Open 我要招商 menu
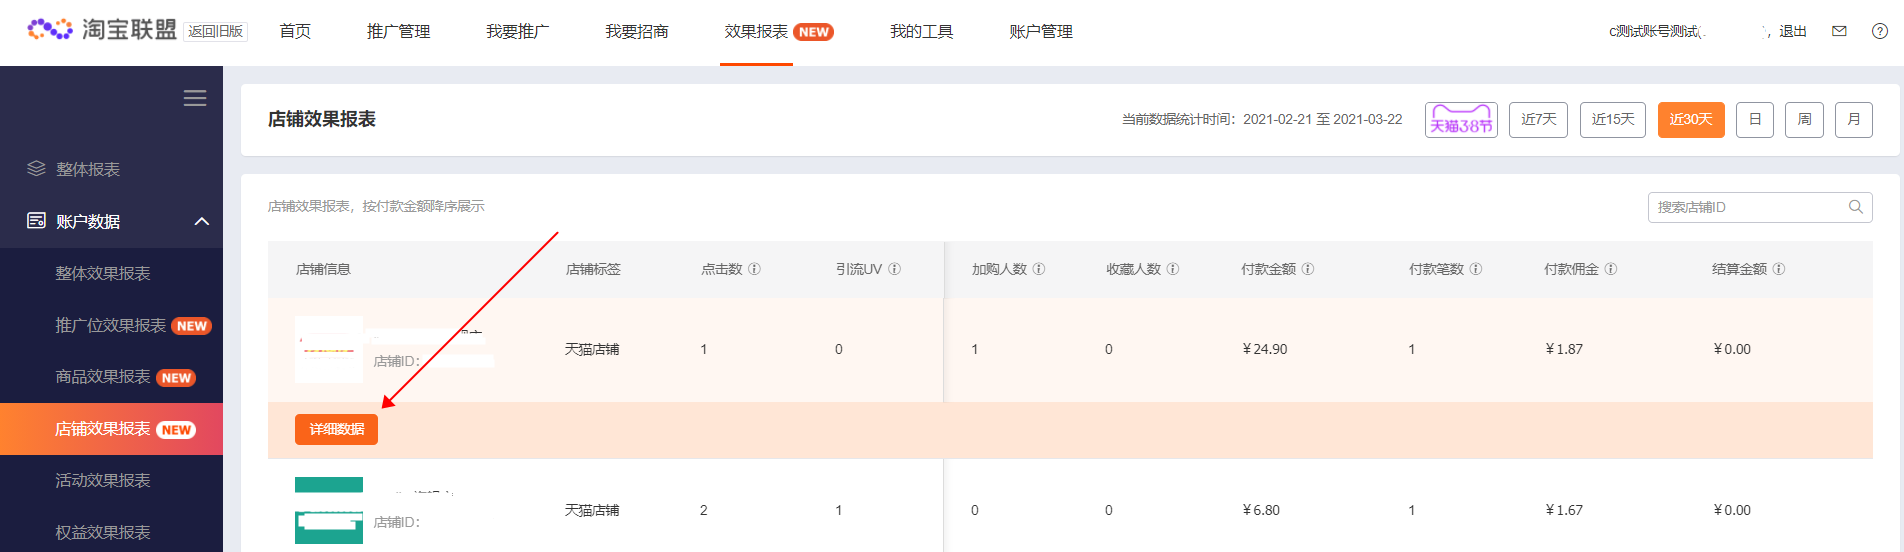The height and width of the screenshot is (552, 1904). tap(636, 31)
